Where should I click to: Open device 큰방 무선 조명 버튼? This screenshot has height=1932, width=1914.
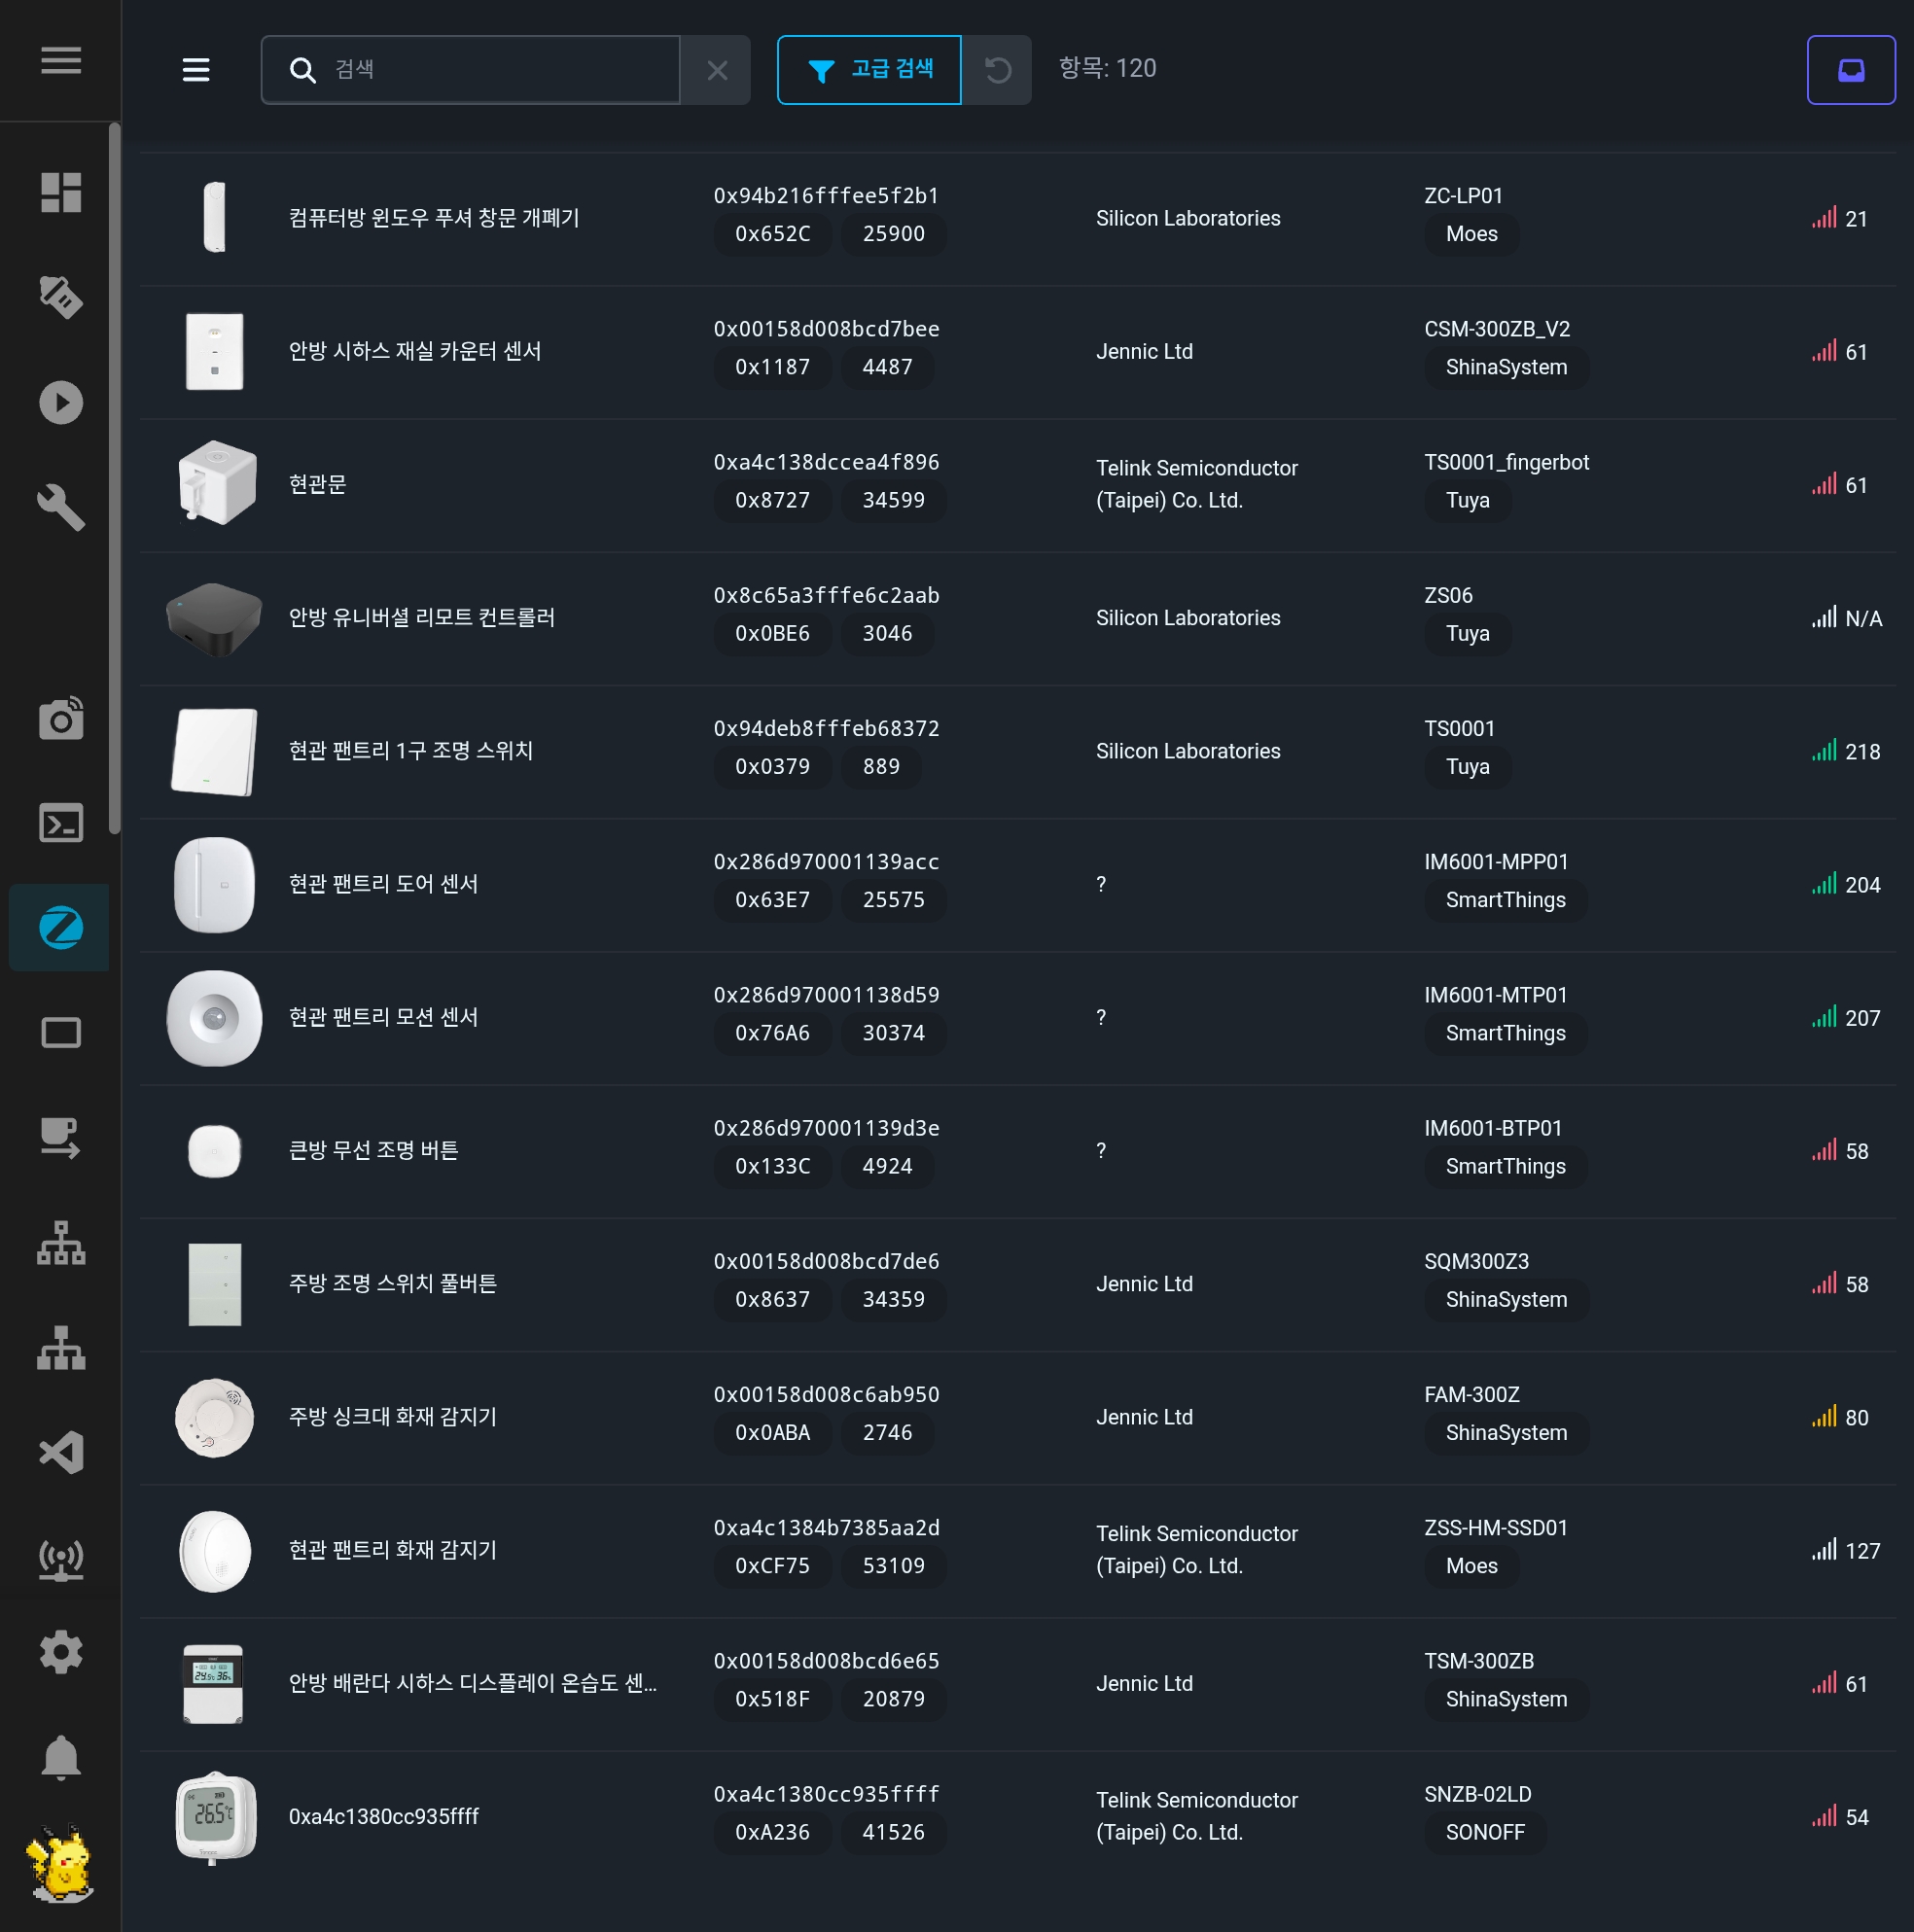374,1150
